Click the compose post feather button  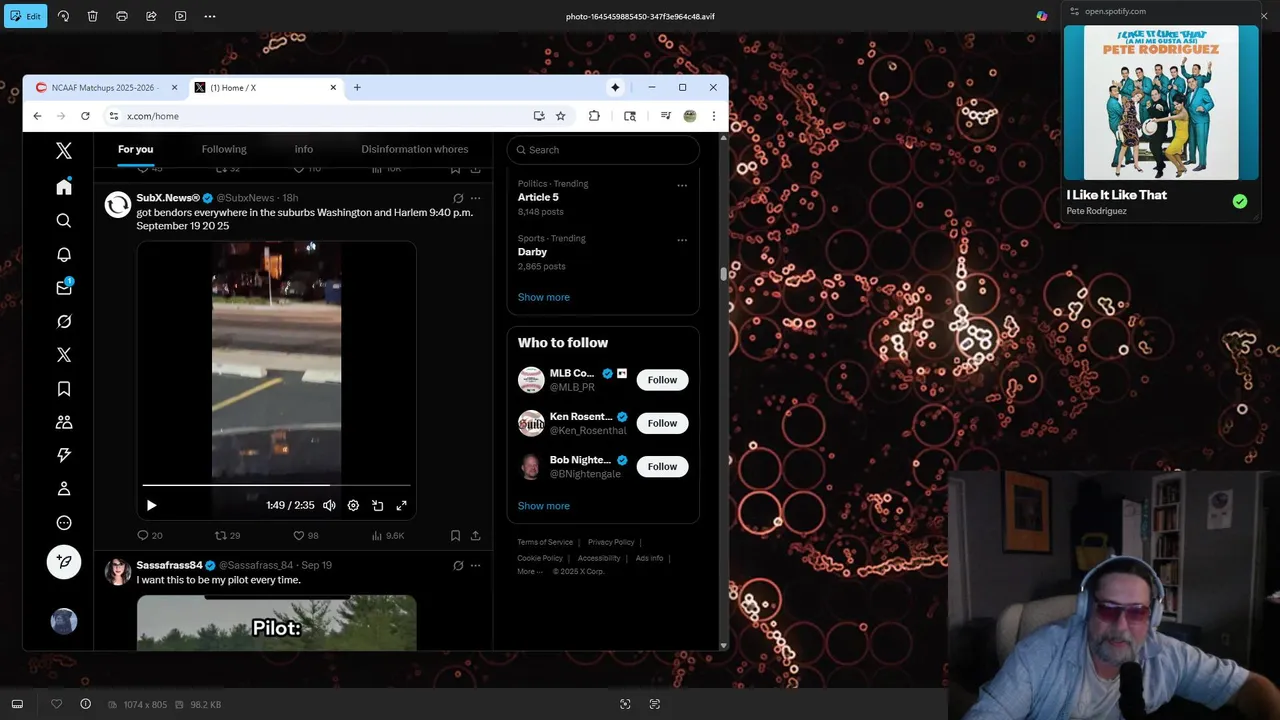pos(64,562)
